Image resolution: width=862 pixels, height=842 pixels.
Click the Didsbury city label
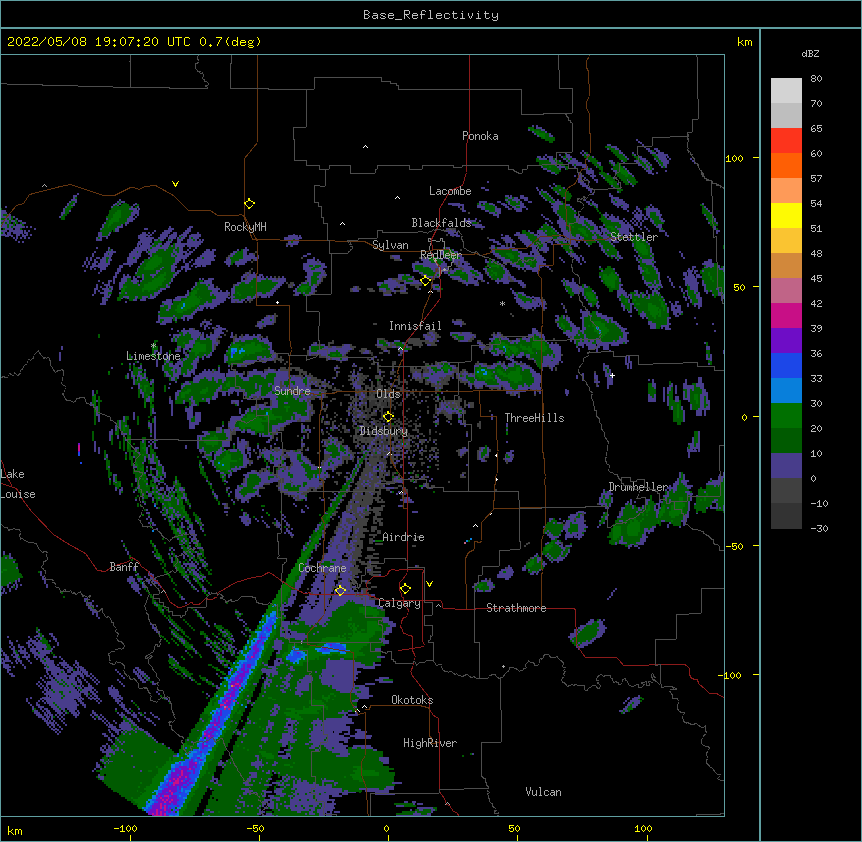384,431
